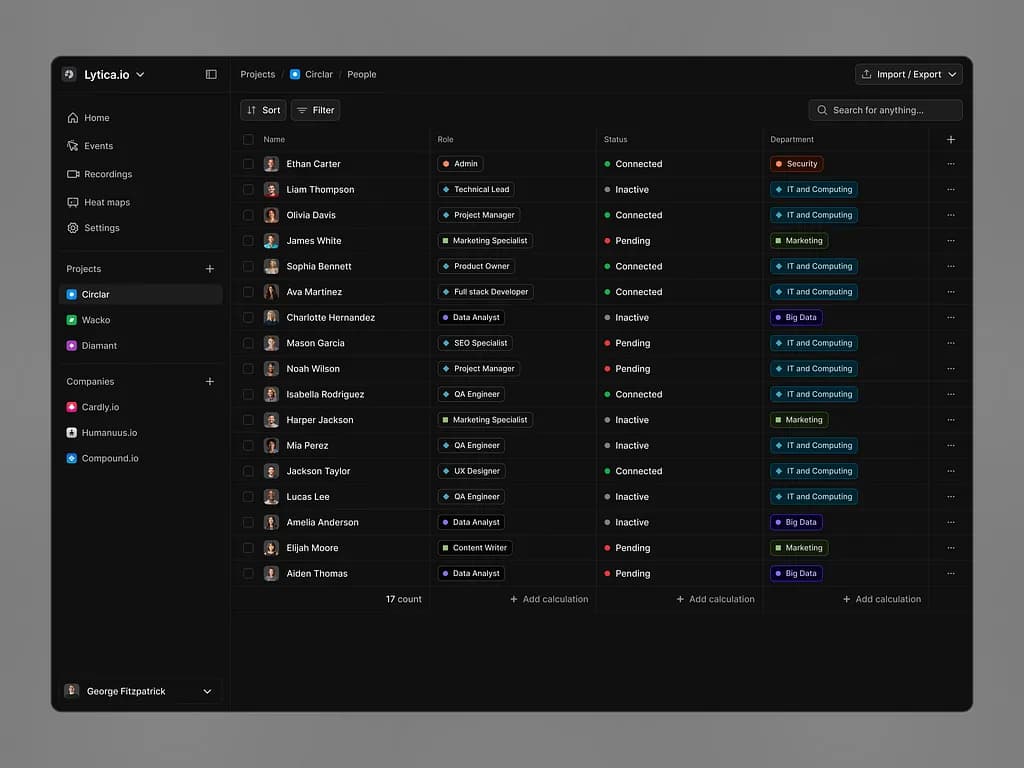Open the Home page from the sidebar

[x=98, y=117]
